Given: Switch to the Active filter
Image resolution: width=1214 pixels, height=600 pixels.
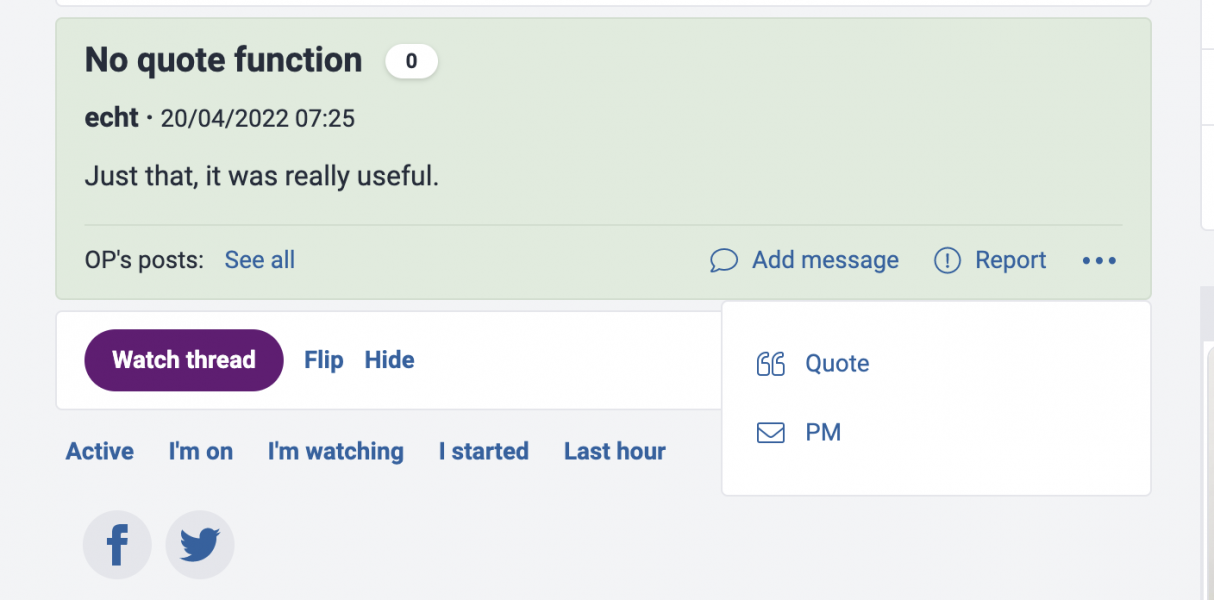Looking at the screenshot, I should [99, 451].
